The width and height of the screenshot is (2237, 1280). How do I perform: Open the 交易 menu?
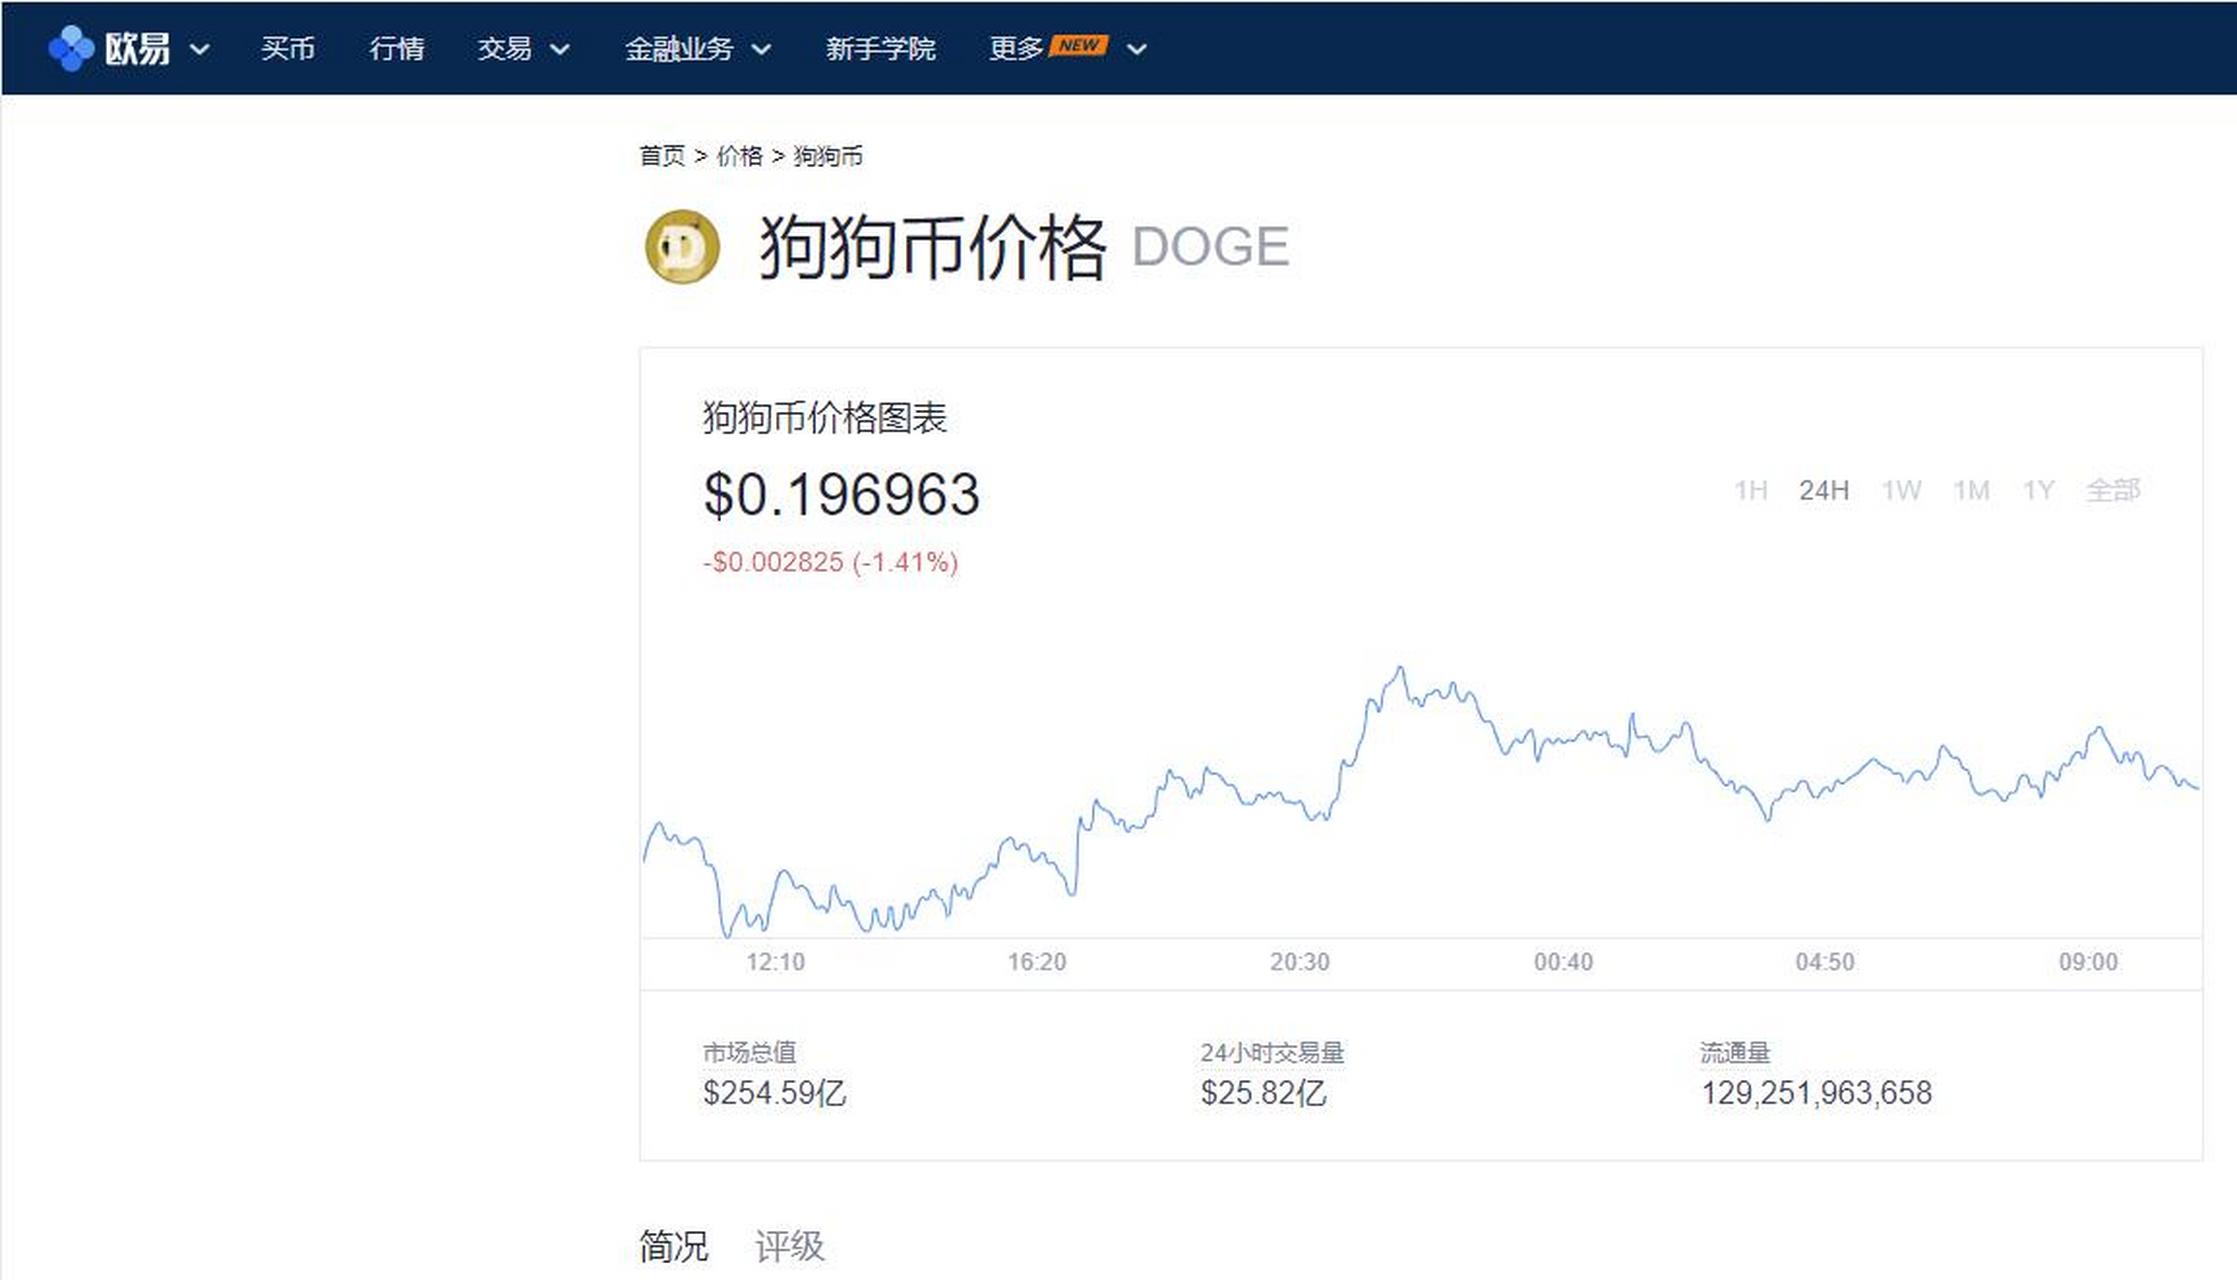[x=504, y=48]
